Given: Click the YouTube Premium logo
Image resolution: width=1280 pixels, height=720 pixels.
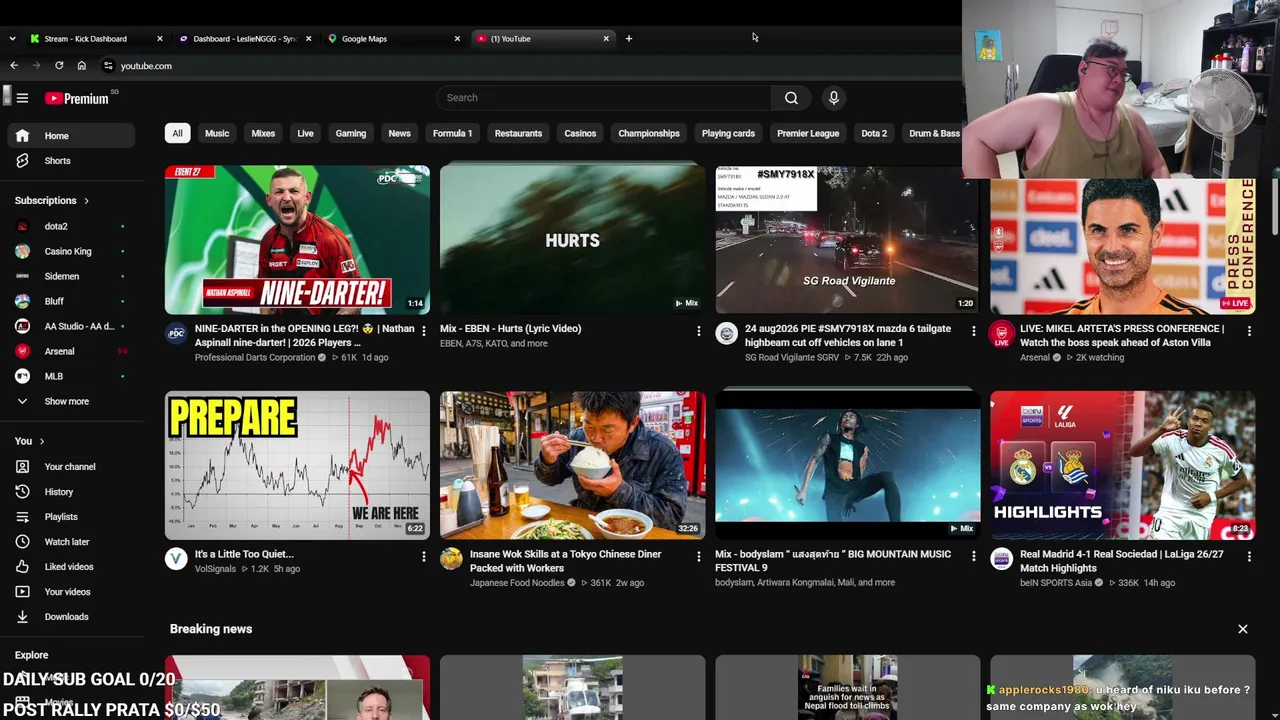Looking at the screenshot, I should (76, 98).
